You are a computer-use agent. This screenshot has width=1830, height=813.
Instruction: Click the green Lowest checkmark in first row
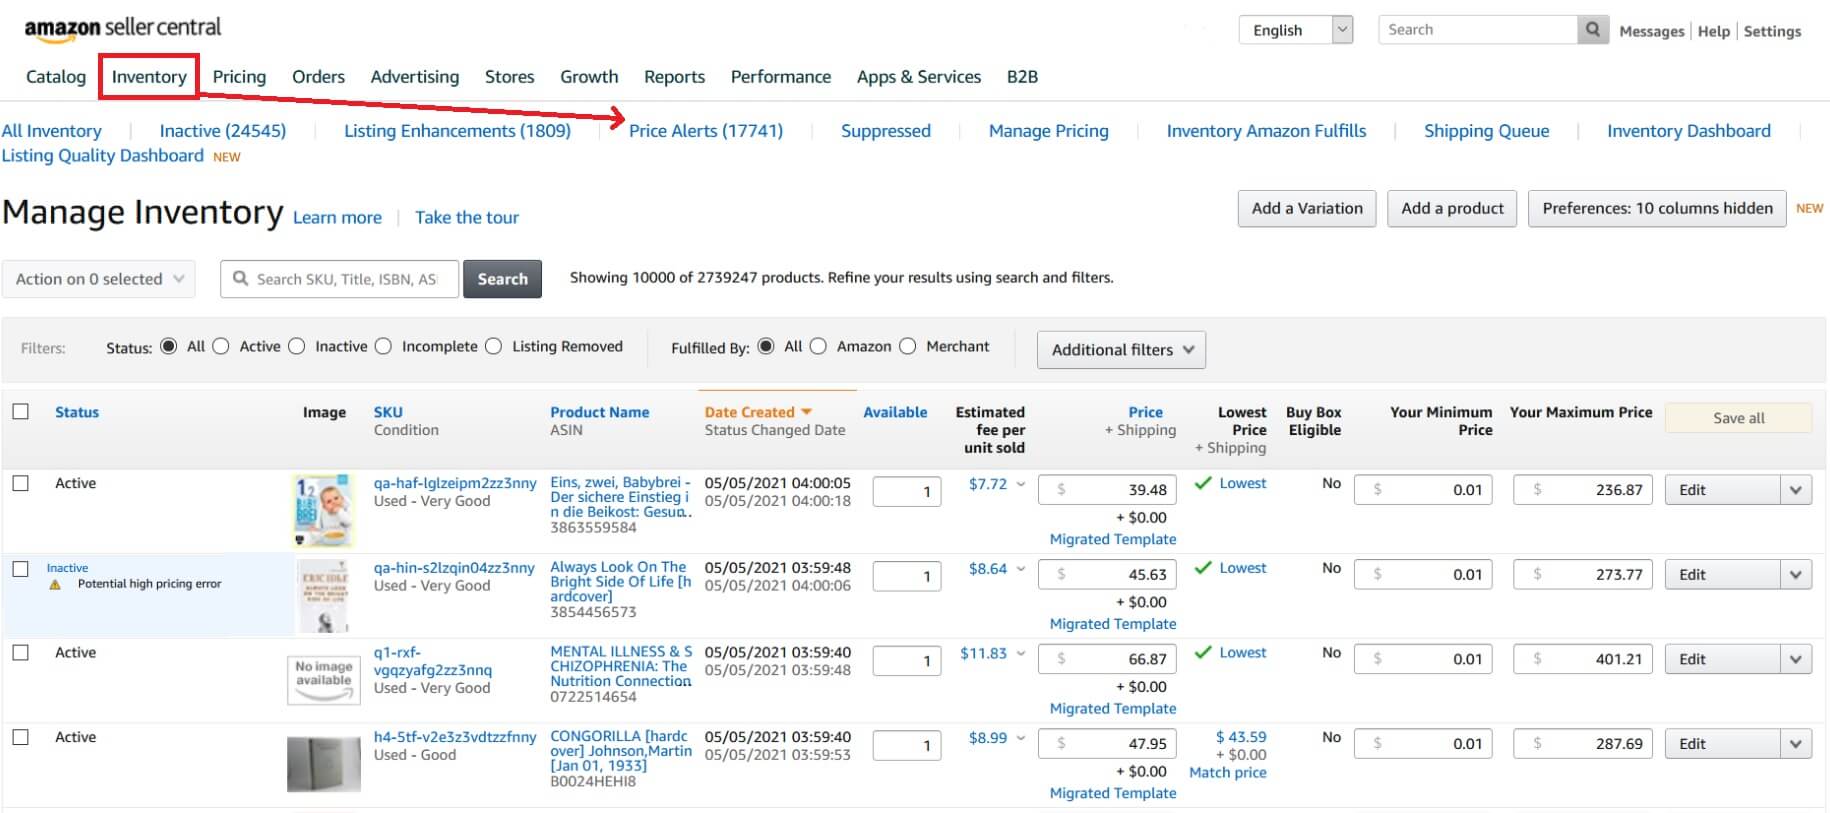pos(1203,483)
